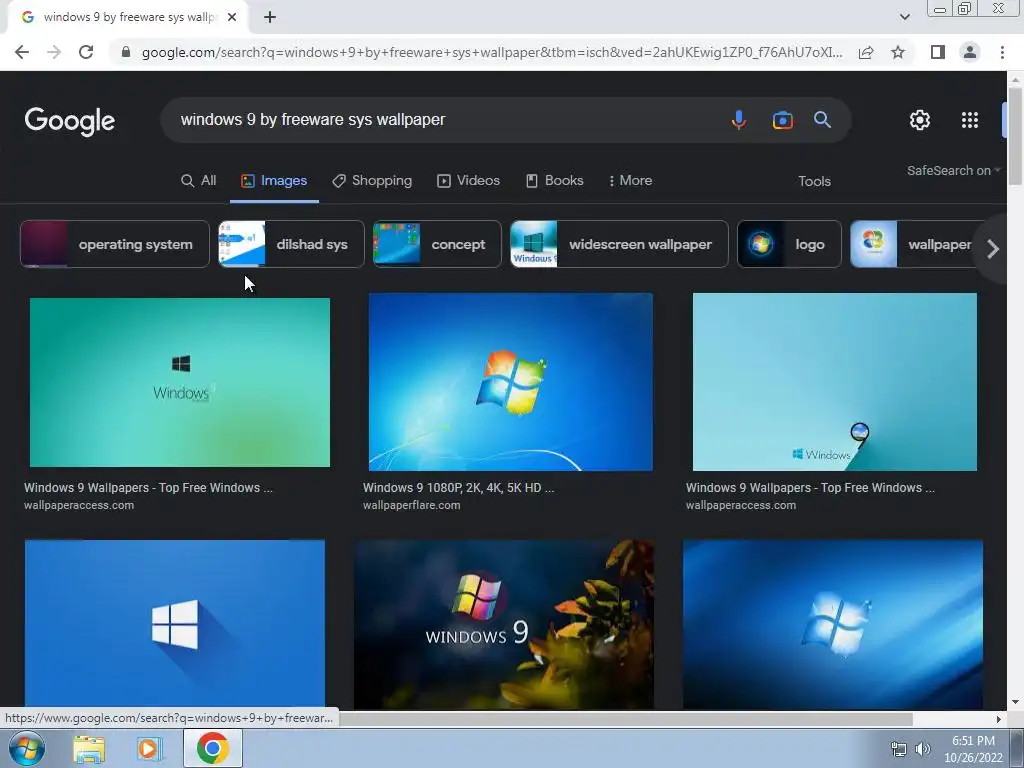Screen dimensions: 1024x768
Task: Switch to the All results tab
Action: coord(199,180)
